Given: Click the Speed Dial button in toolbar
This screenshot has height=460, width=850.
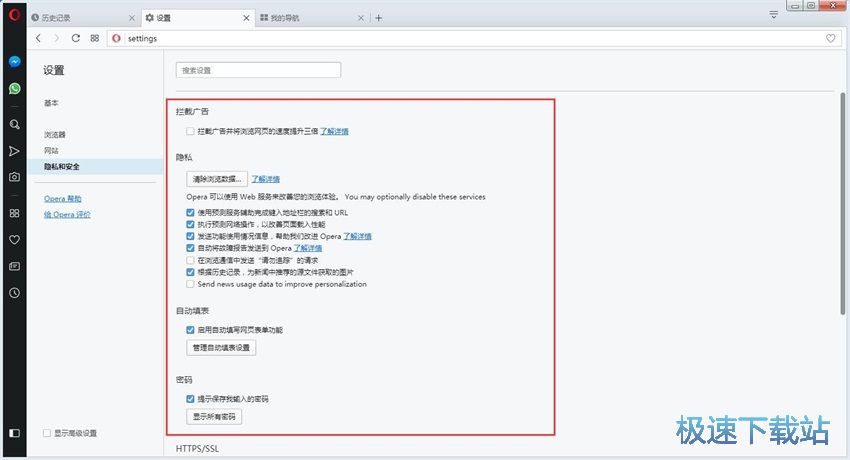Looking at the screenshot, I should tap(95, 38).
